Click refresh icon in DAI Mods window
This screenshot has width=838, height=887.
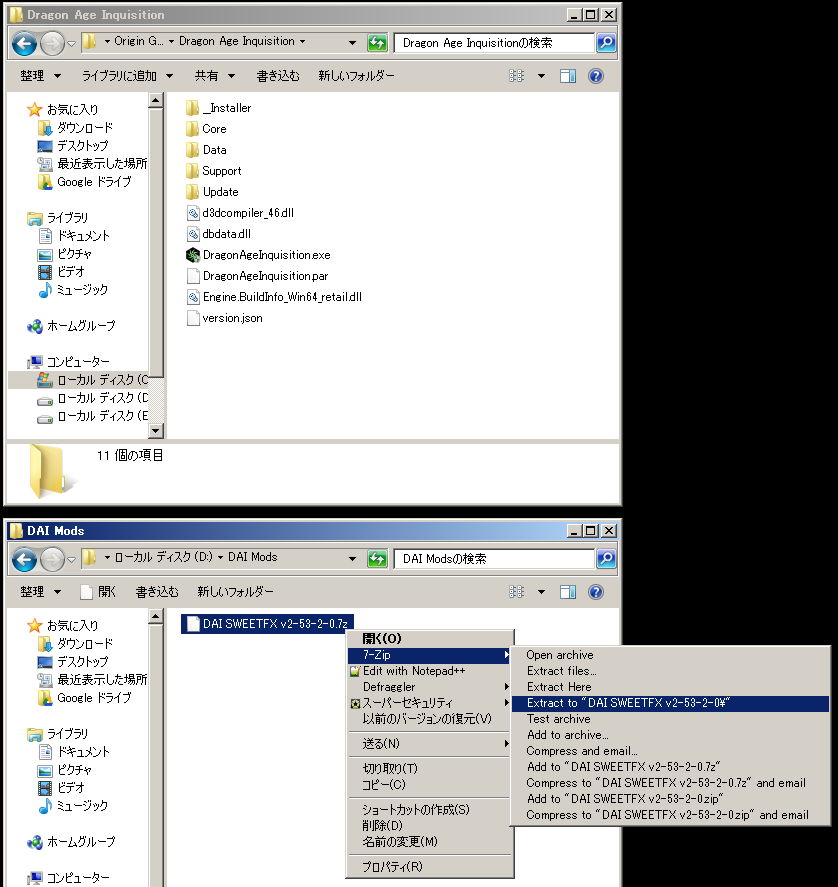click(377, 559)
